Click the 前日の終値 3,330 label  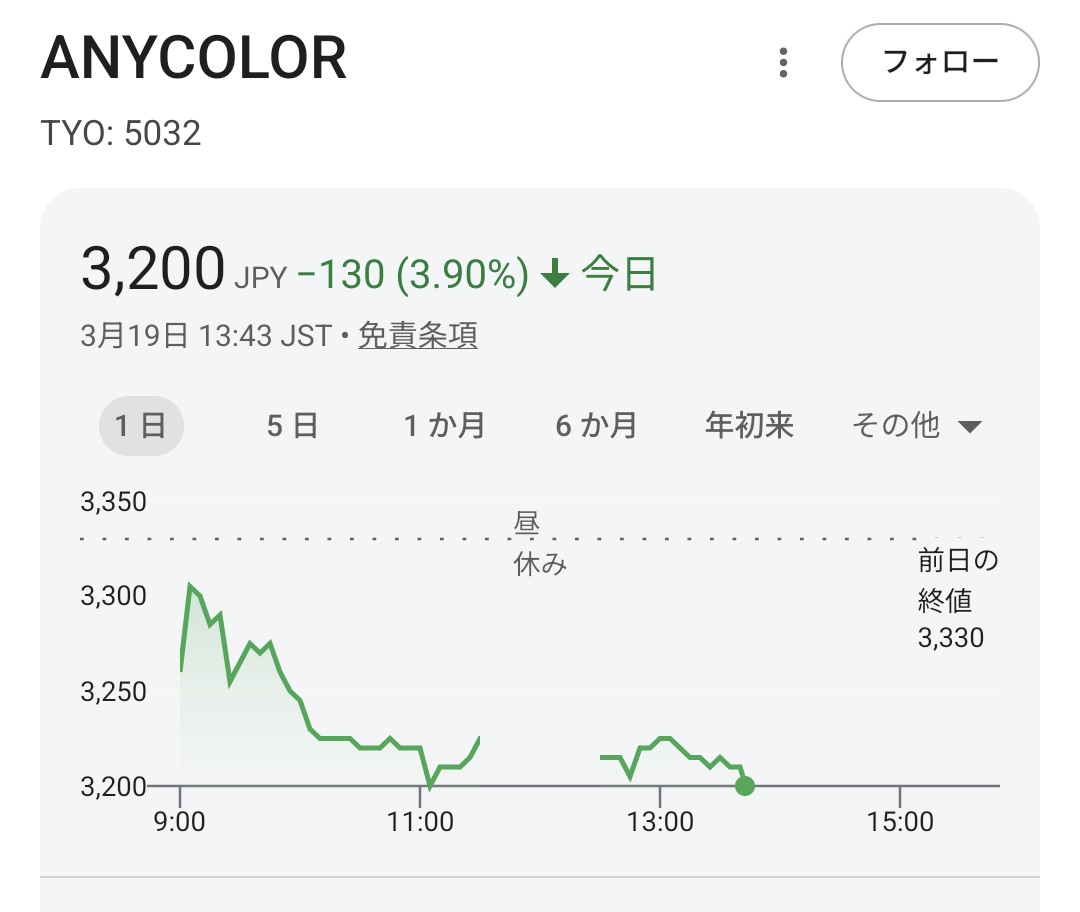coord(957,599)
